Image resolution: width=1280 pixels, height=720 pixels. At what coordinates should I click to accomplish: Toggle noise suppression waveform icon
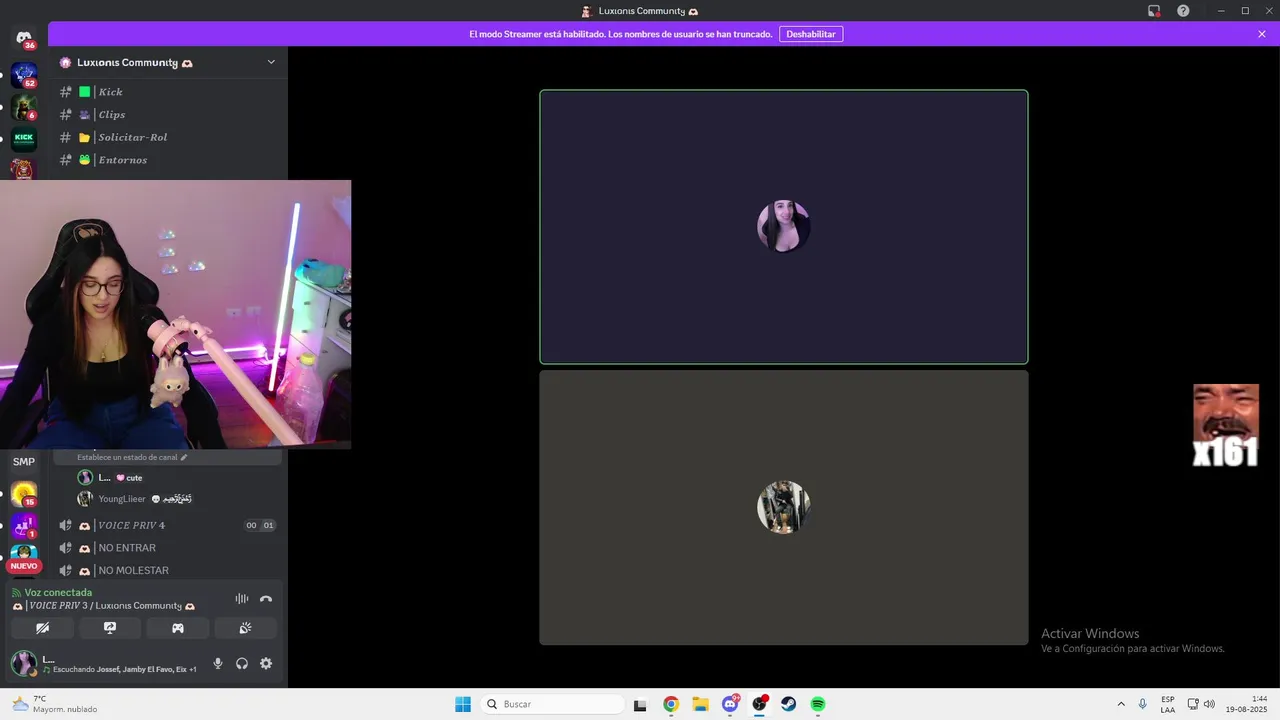click(x=241, y=599)
